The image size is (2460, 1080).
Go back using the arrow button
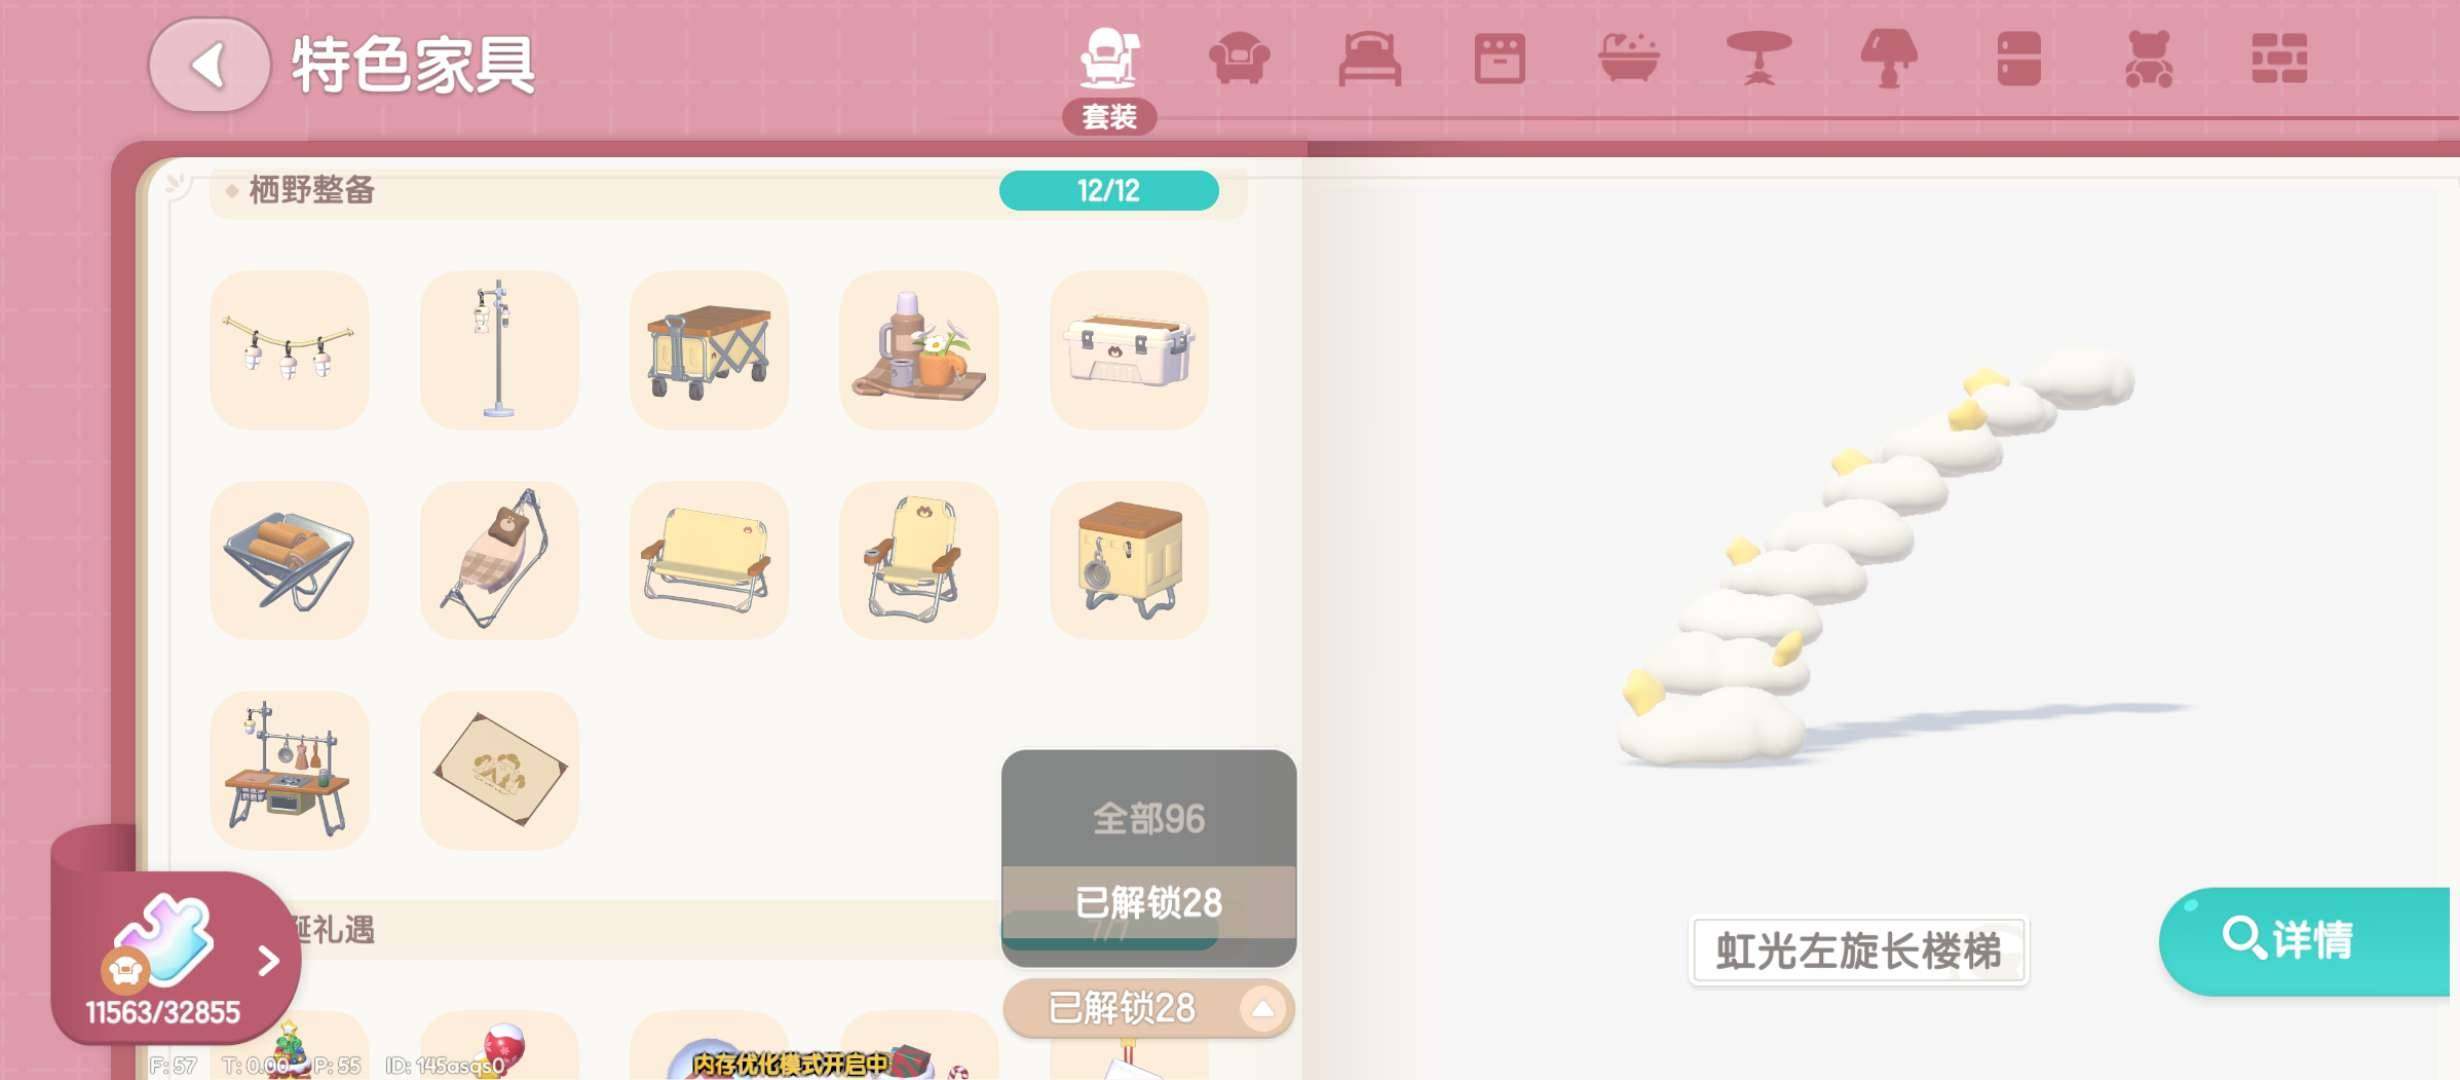coord(210,65)
